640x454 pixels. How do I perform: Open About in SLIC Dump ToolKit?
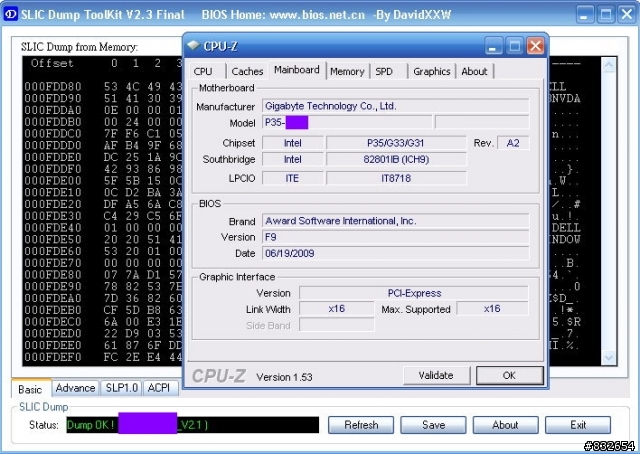coord(505,425)
